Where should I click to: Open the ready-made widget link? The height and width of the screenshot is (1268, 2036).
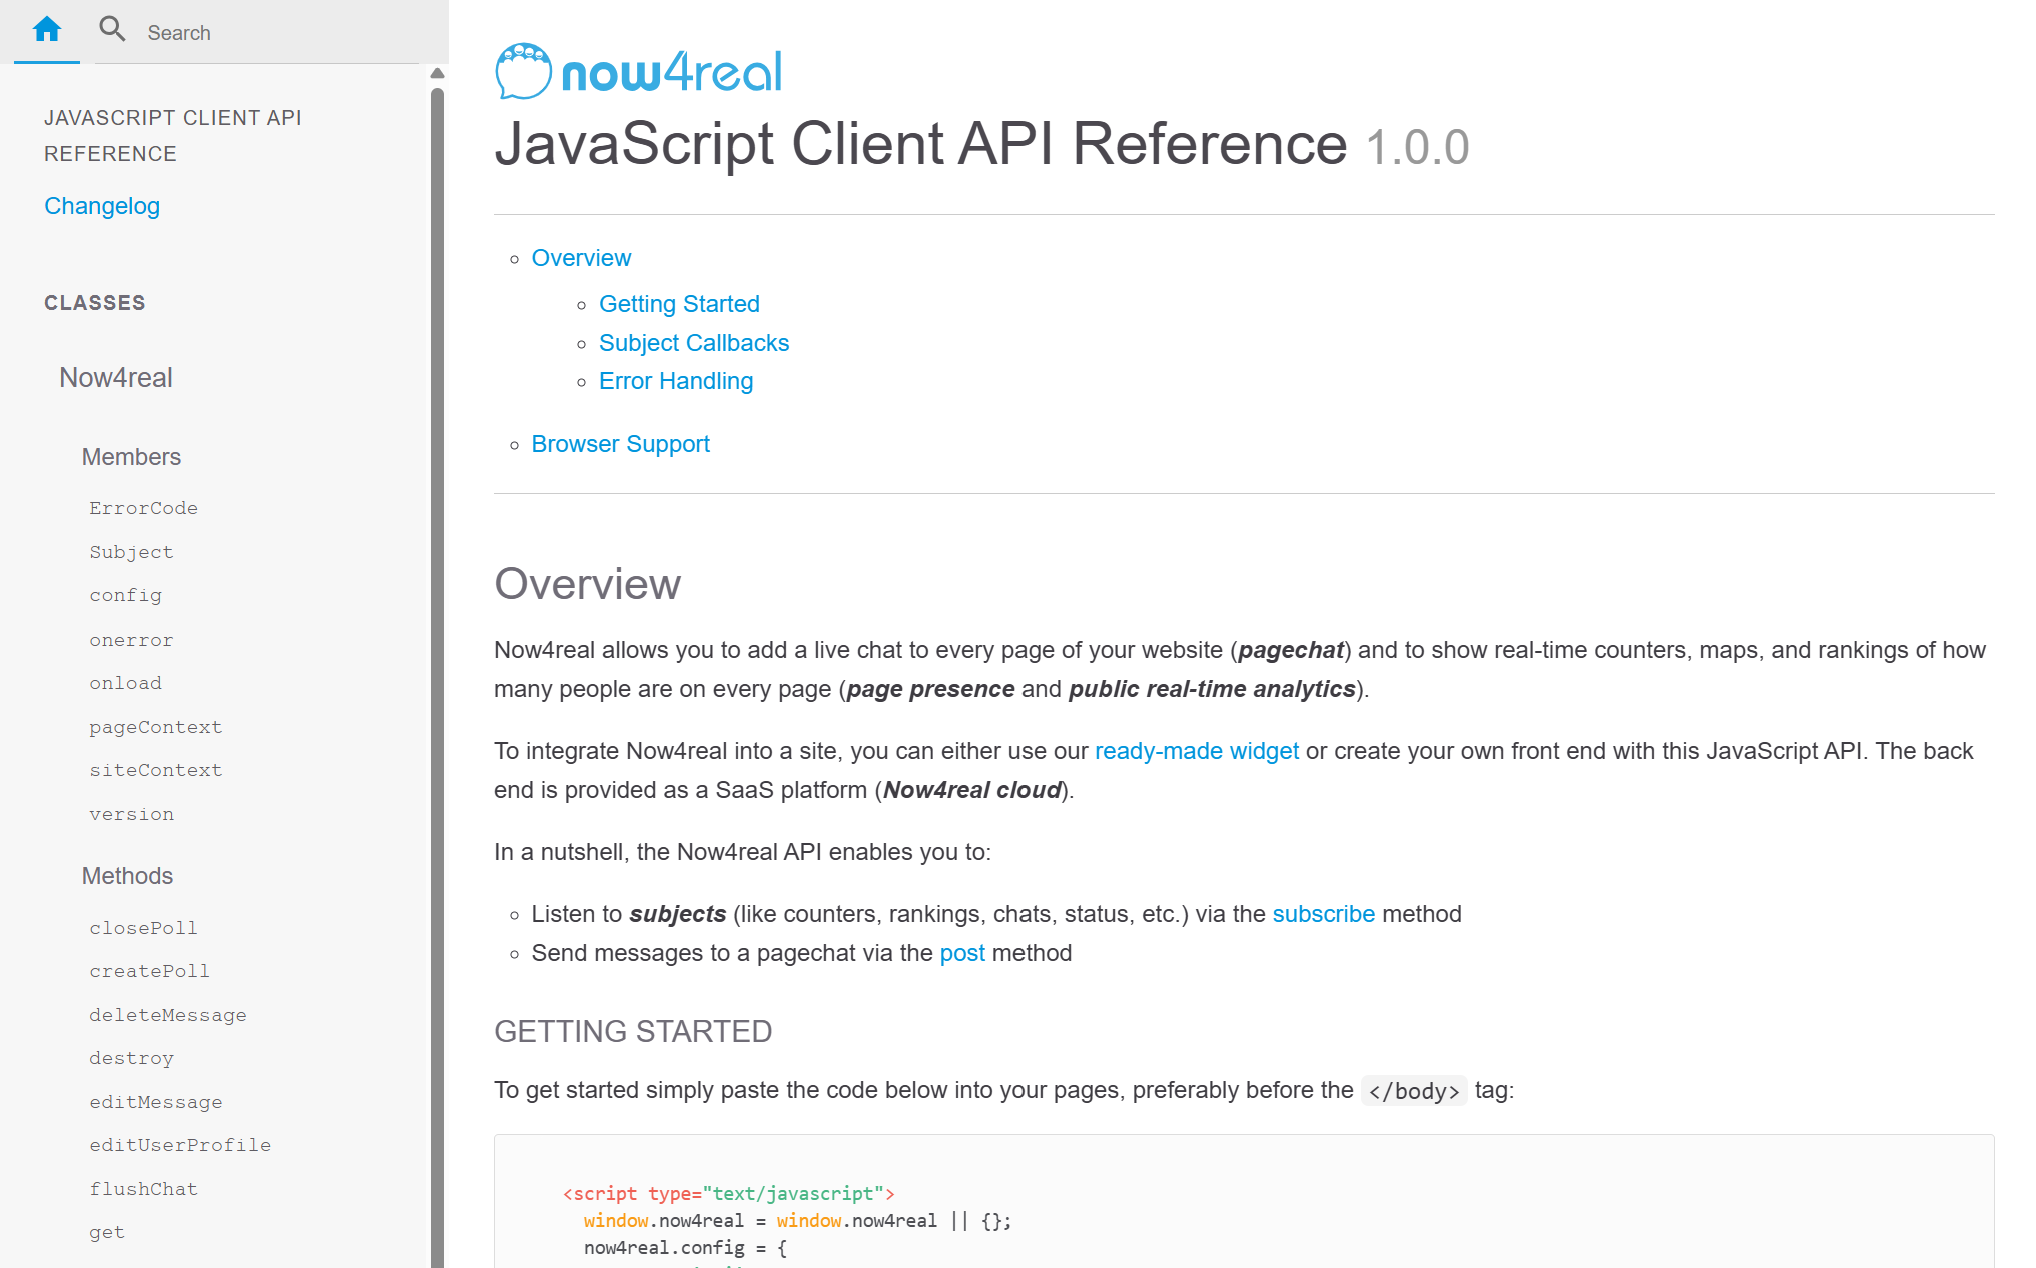[1196, 751]
